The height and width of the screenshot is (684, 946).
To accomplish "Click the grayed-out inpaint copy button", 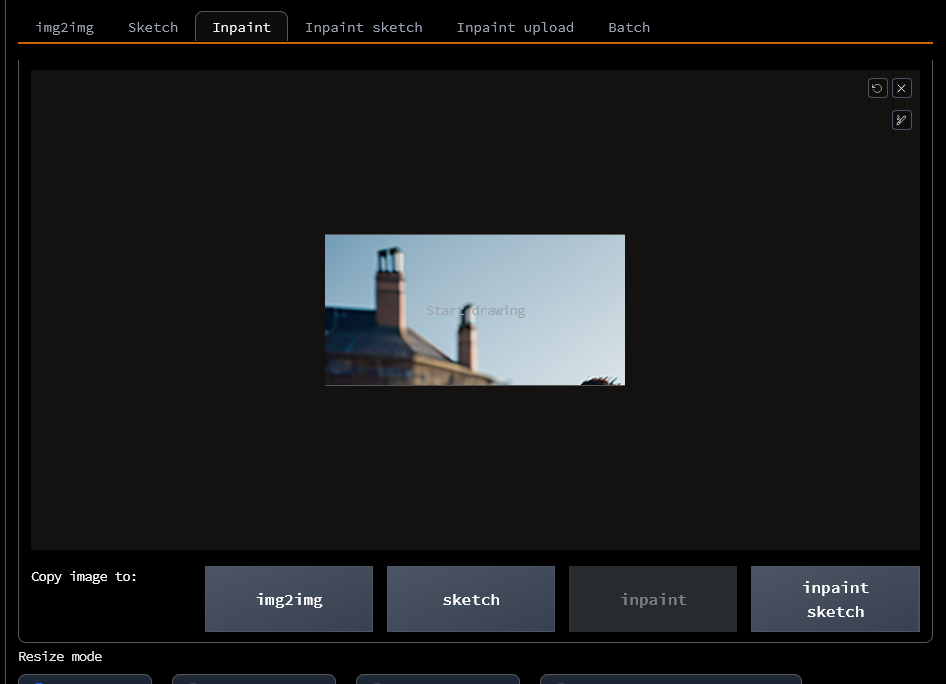I will pyautogui.click(x=652, y=599).
